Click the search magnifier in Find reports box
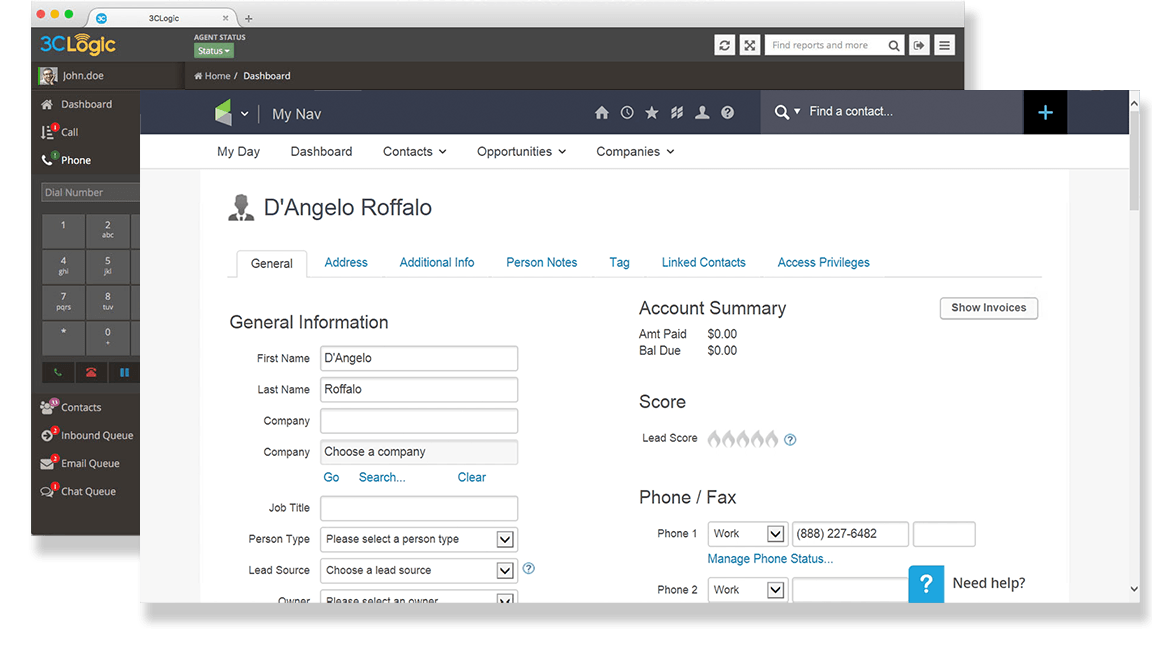The width and height of the screenshot is (1152, 654). [893, 46]
